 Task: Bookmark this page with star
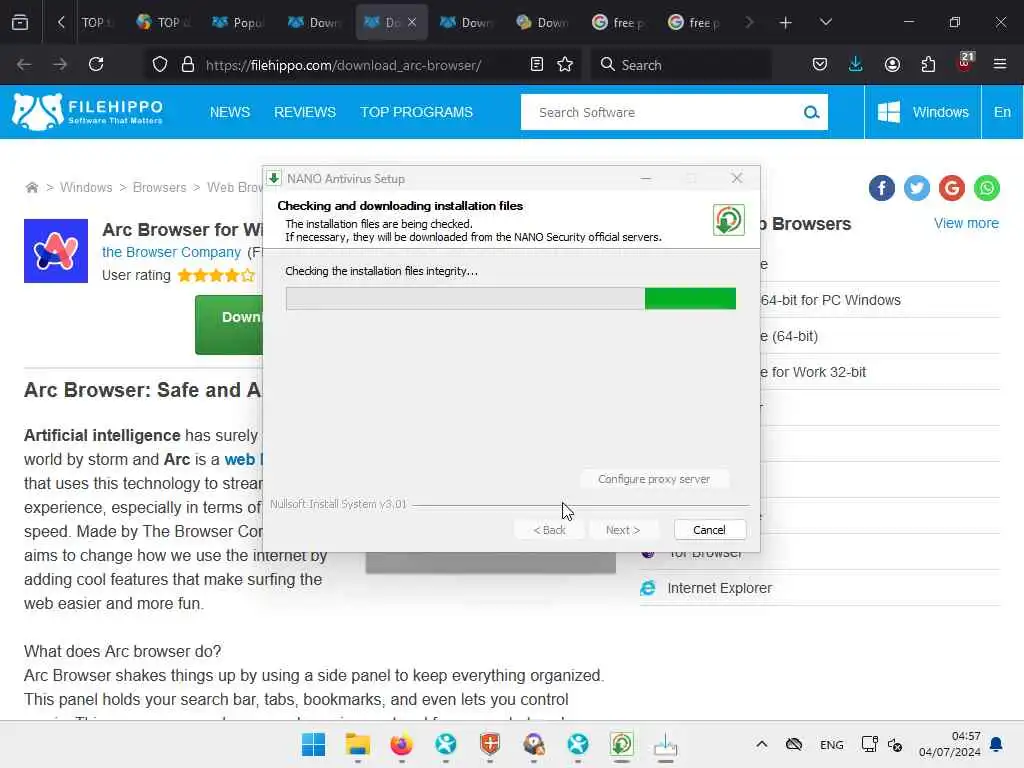[565, 64]
